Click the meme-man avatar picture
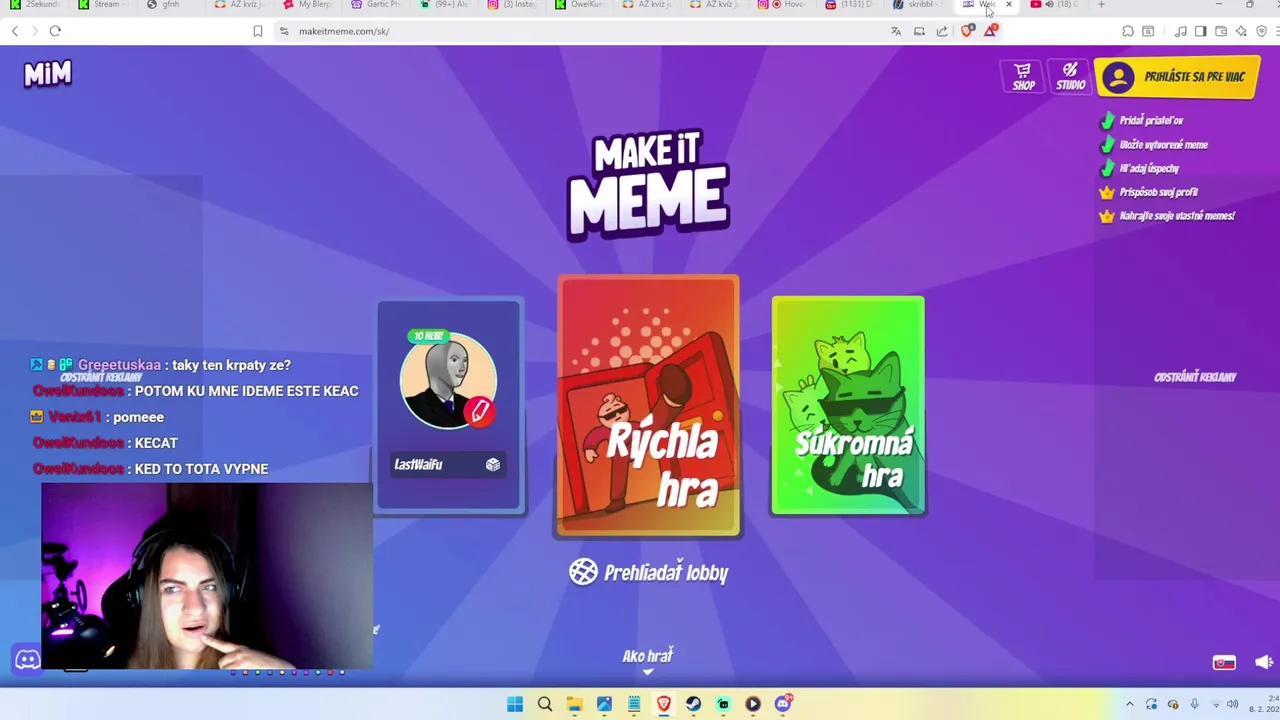The image size is (1280, 720). [x=447, y=381]
